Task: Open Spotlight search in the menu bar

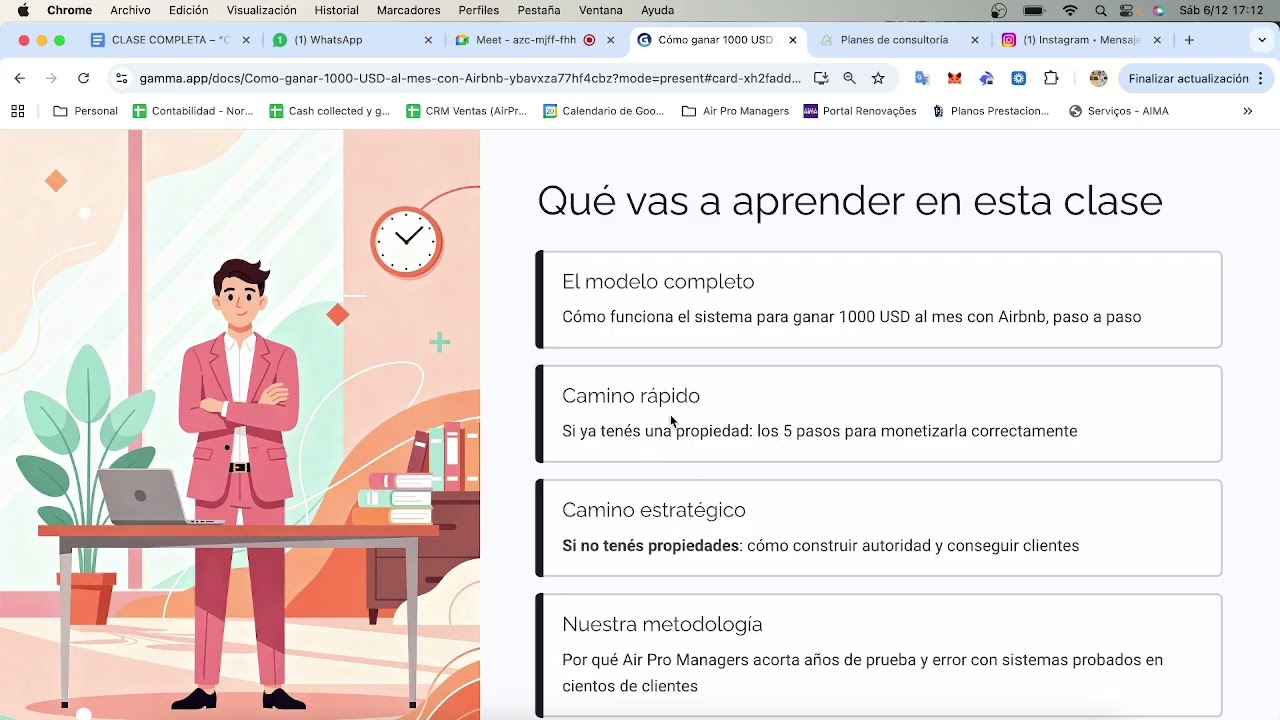Action: (x=1100, y=10)
